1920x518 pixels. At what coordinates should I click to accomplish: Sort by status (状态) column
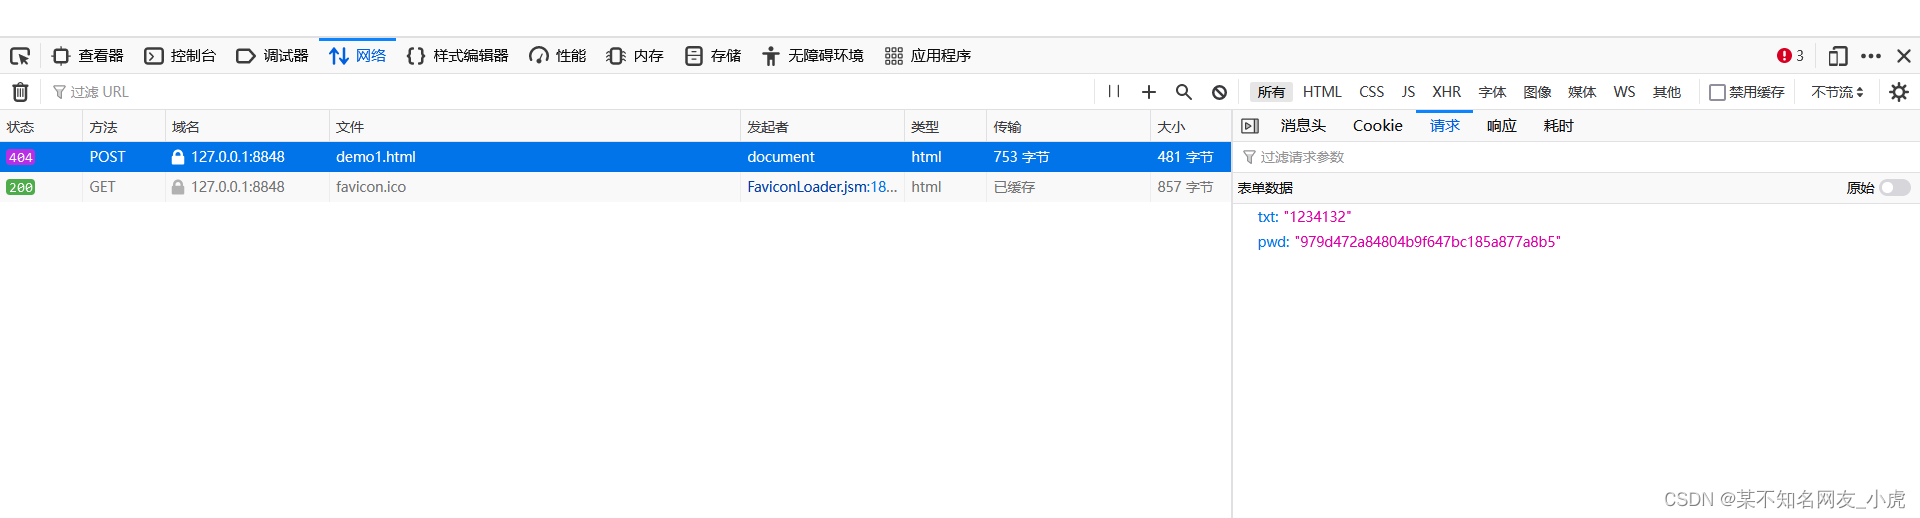[x=41, y=127]
